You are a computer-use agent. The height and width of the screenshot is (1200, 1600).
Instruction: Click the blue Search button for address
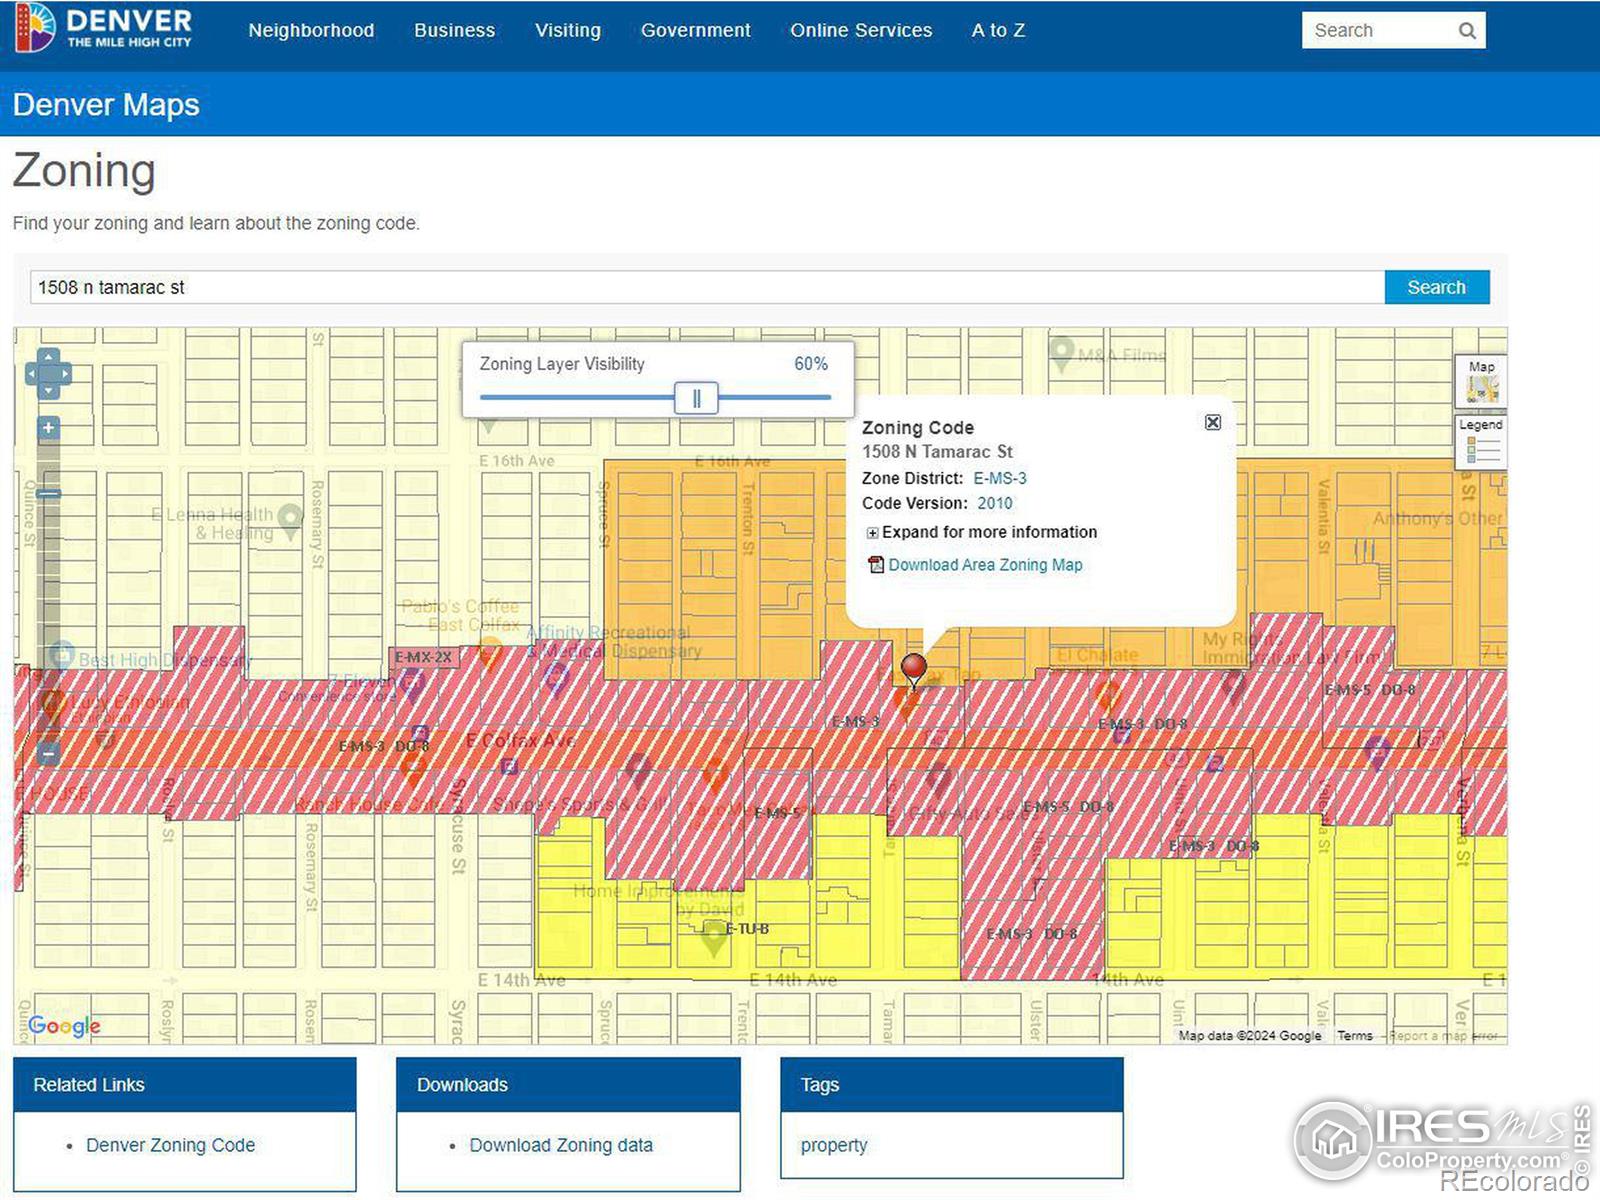tap(1436, 287)
